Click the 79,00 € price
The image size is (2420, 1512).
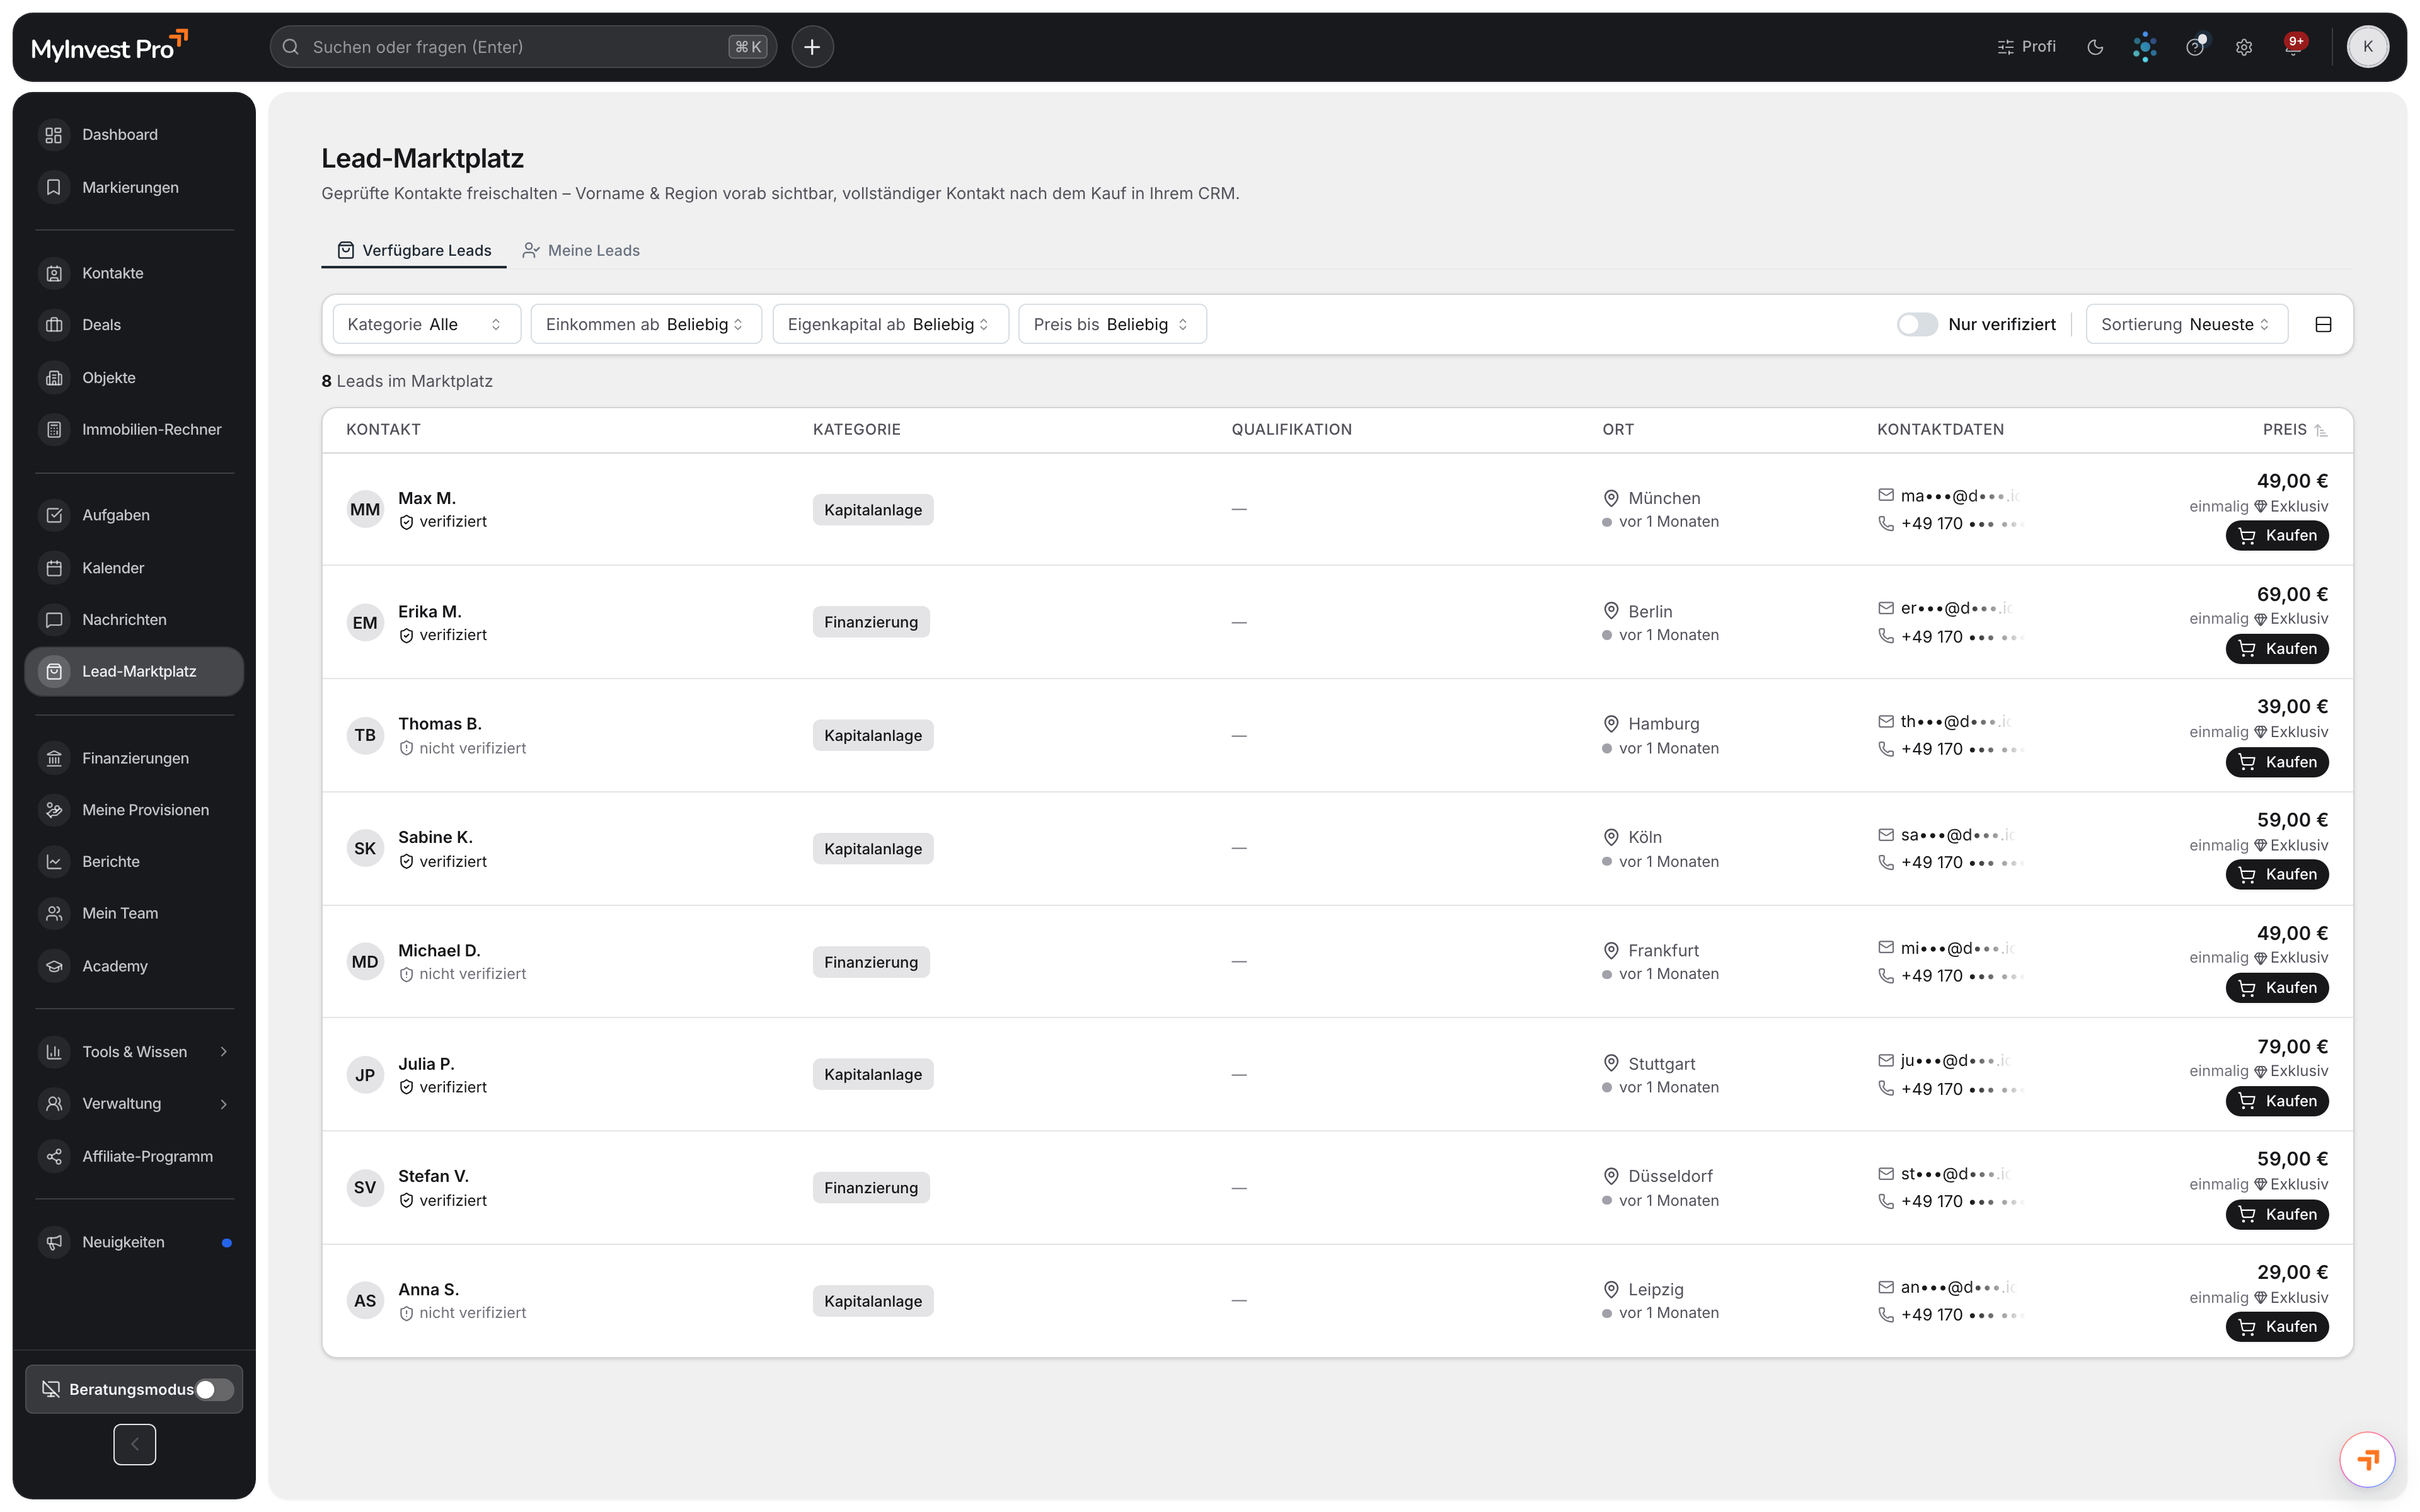point(2292,1047)
